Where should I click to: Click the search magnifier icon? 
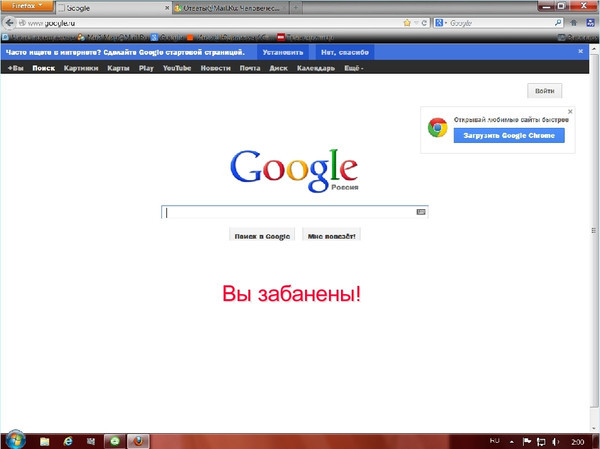pyautogui.click(x=558, y=23)
